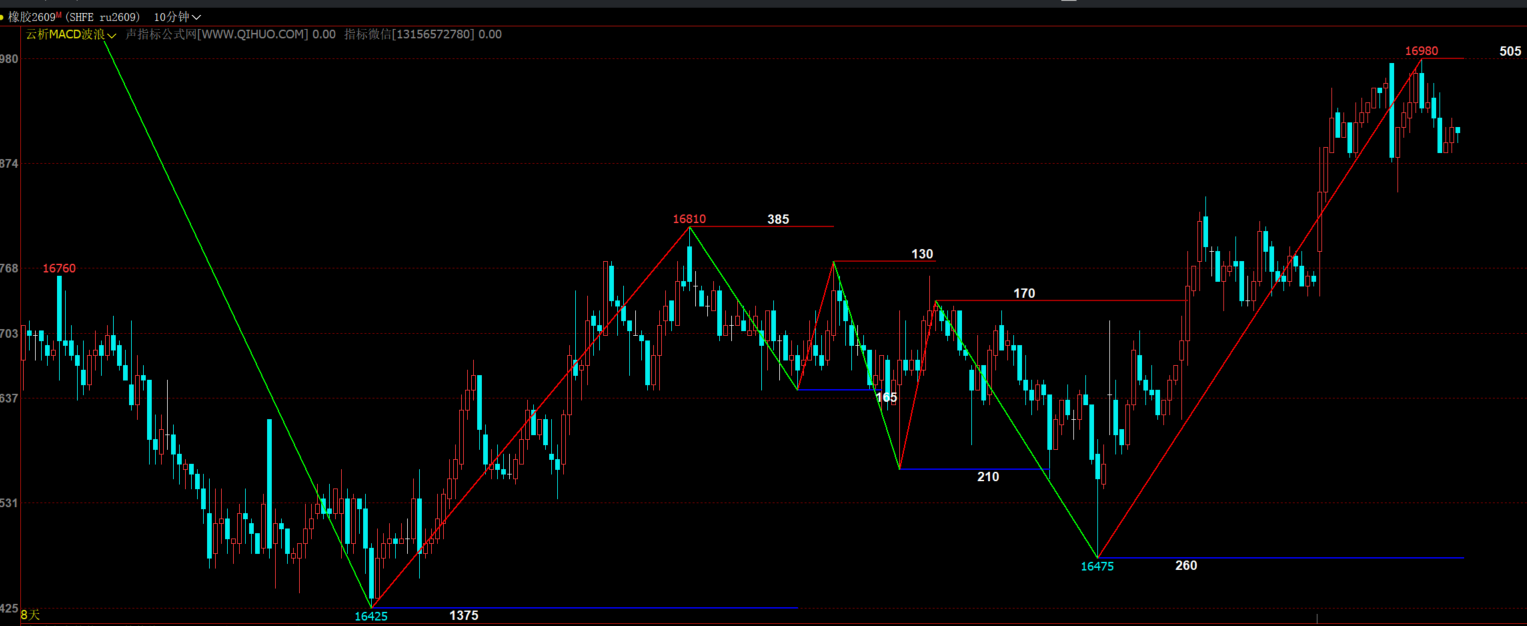
Task: Select the 橡胶2609 contract title
Action: pyautogui.click(x=31, y=17)
